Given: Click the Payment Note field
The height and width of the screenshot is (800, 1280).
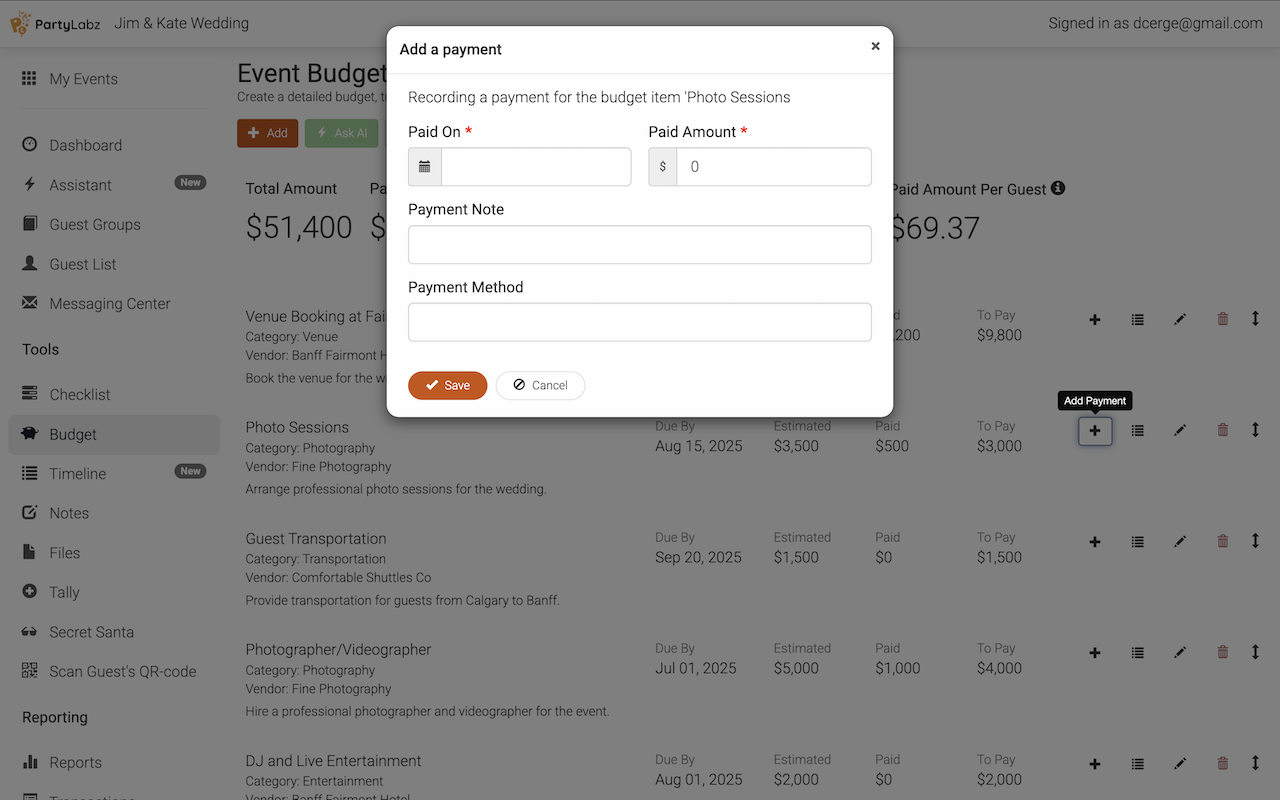Looking at the screenshot, I should coord(639,245).
